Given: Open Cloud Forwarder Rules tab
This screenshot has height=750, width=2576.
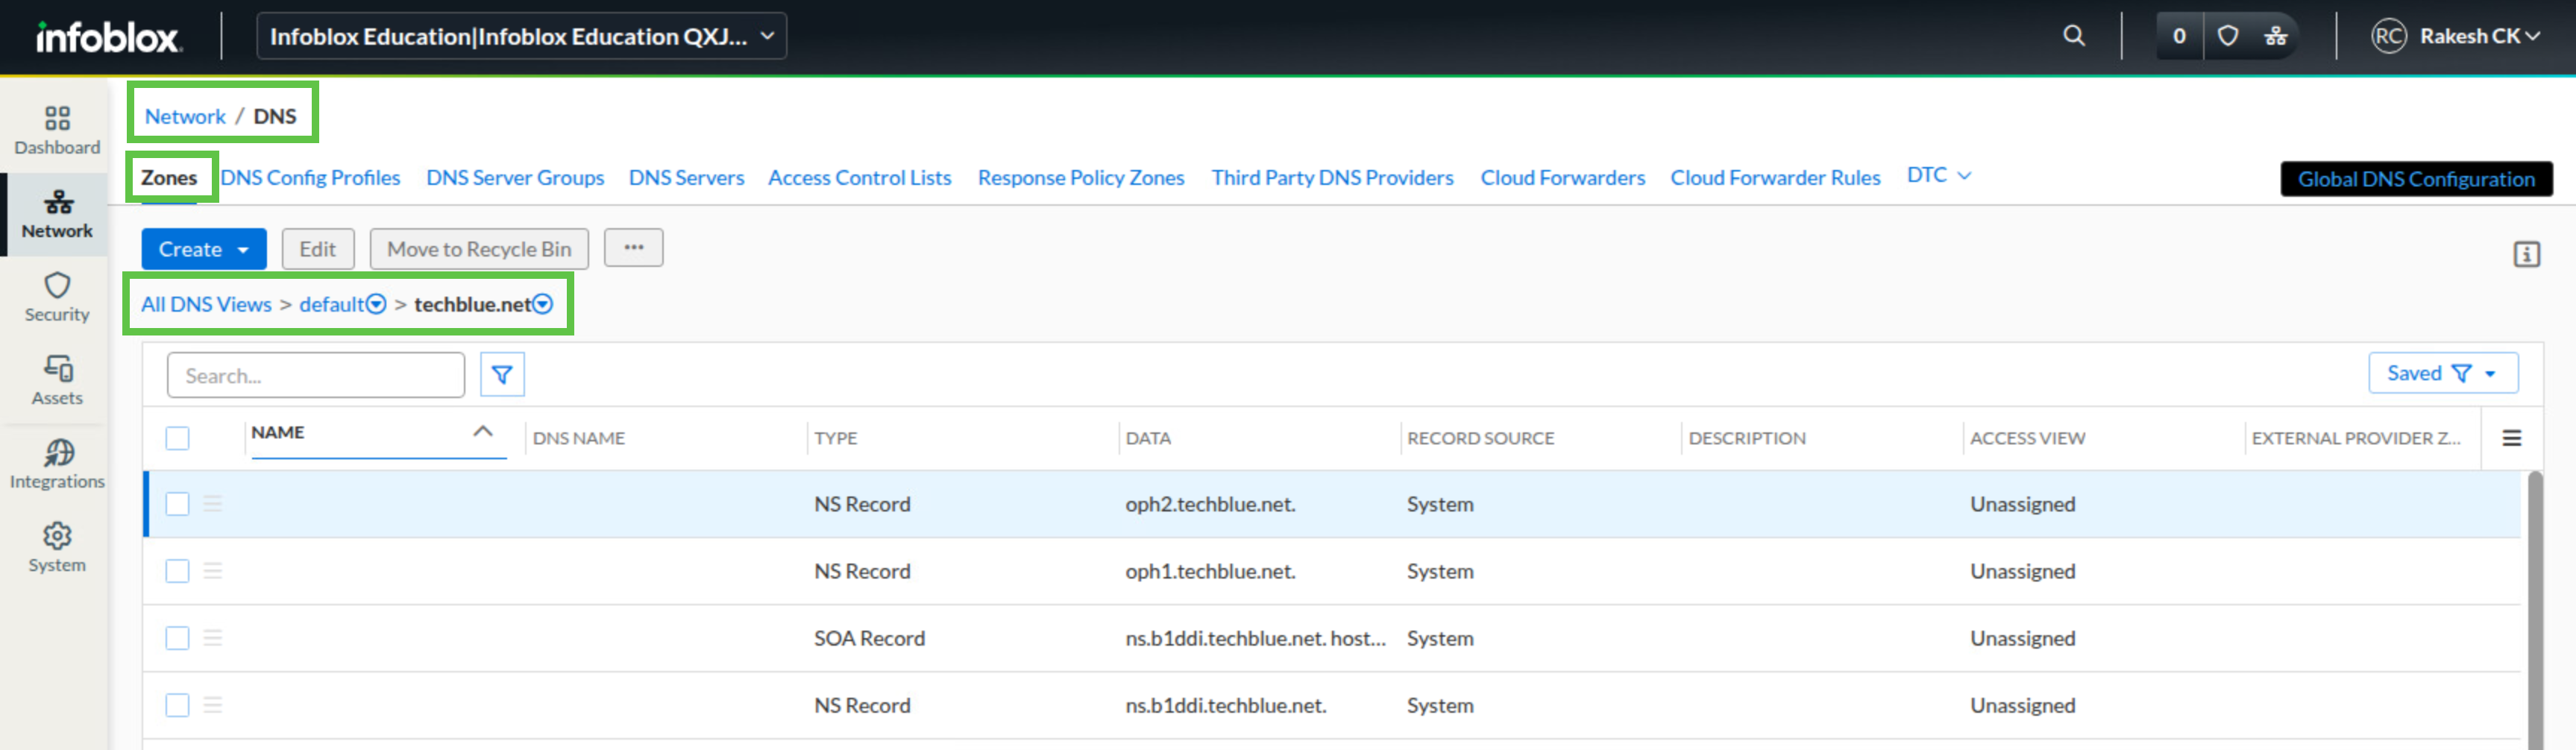Looking at the screenshot, I should (1775, 177).
